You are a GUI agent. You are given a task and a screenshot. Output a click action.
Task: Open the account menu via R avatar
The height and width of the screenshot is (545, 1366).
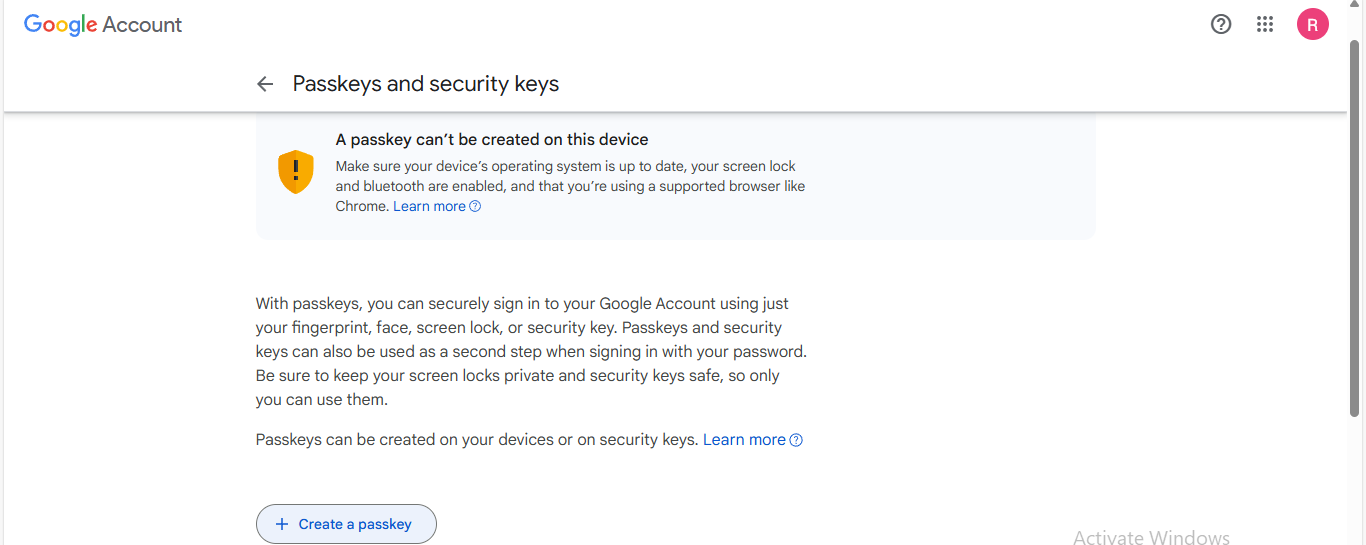coord(1312,25)
